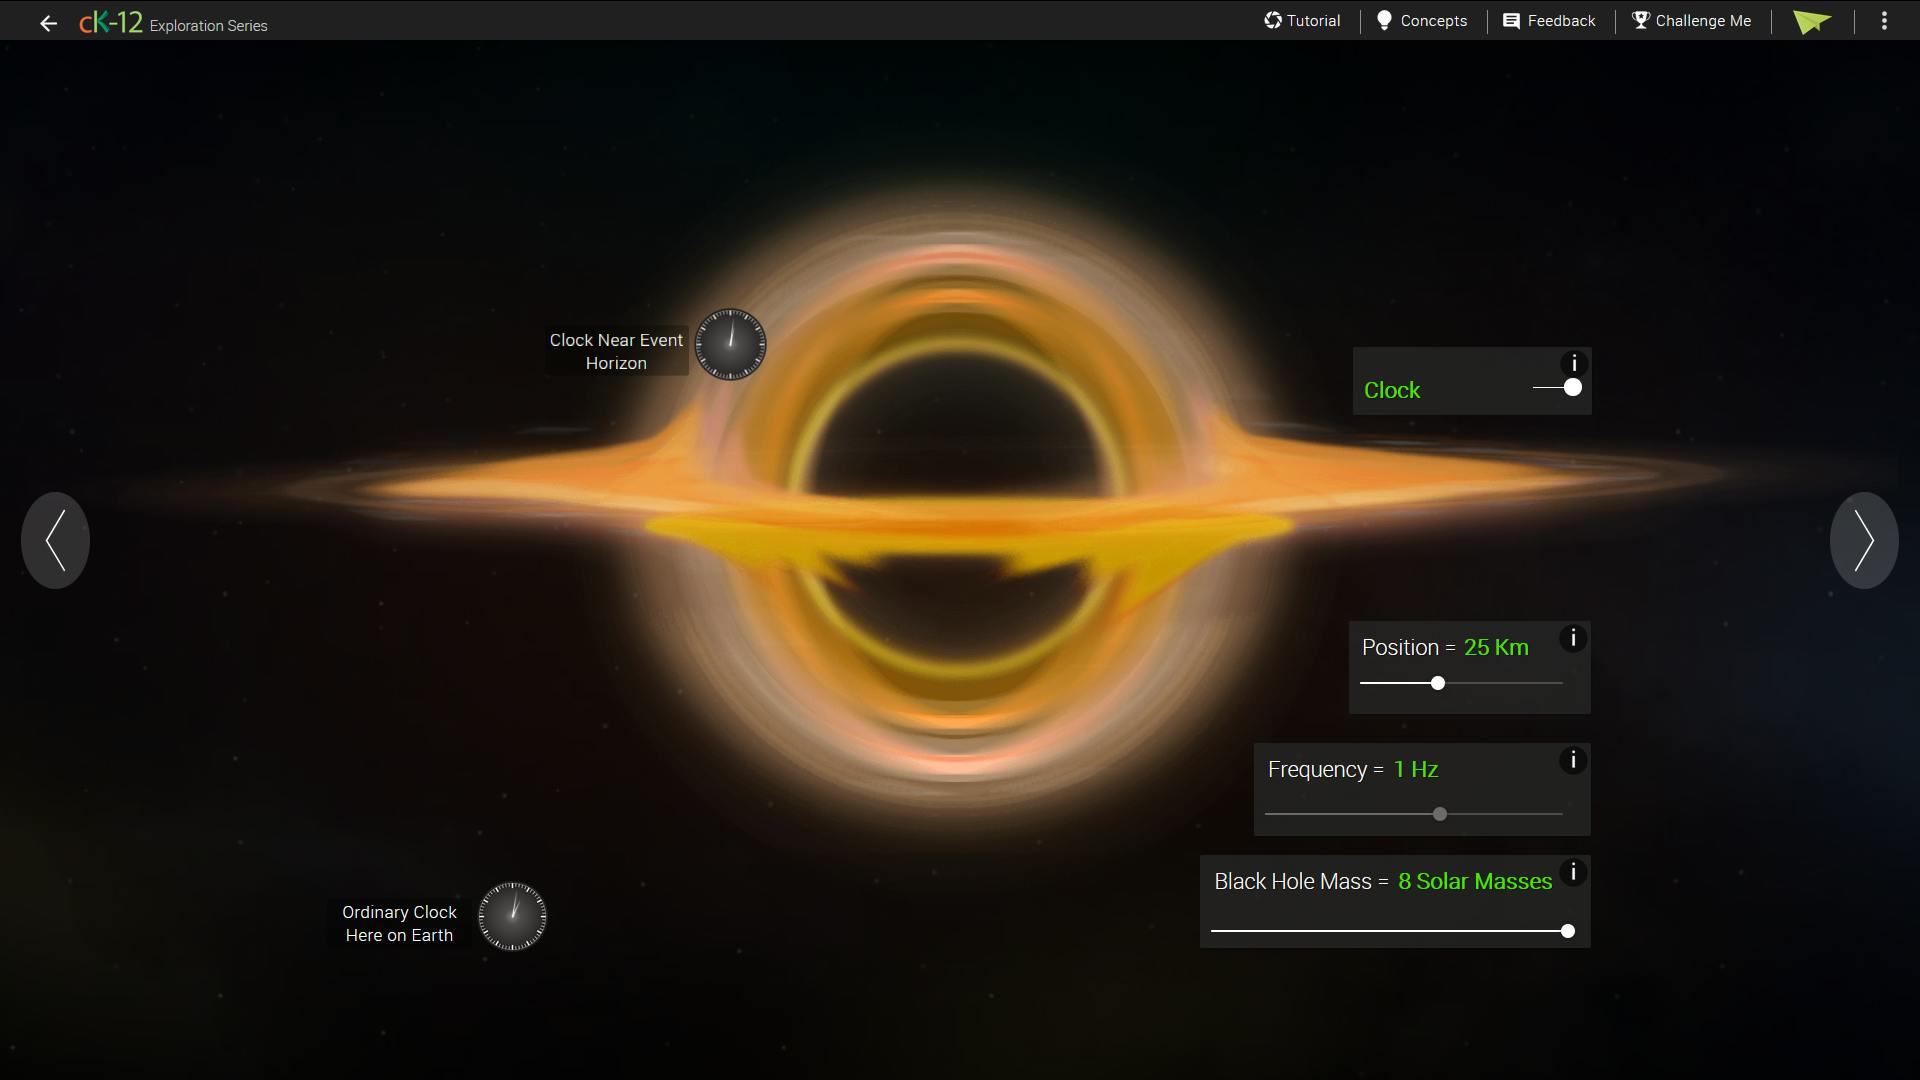Screen dimensions: 1920x1080
Task: Click the Challenge Me button
Action: 1692,21
